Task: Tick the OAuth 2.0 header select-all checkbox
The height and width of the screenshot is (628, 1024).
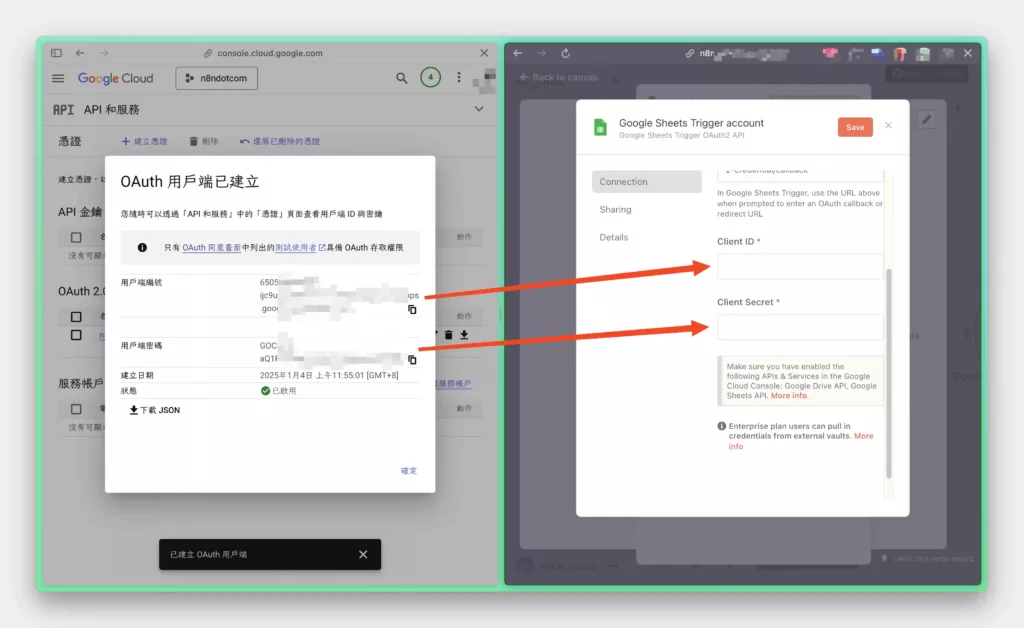Action: click(76, 317)
